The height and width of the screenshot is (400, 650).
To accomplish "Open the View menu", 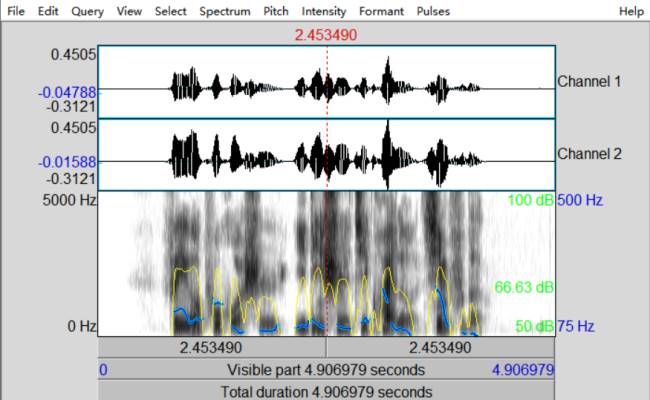I will click(x=128, y=11).
